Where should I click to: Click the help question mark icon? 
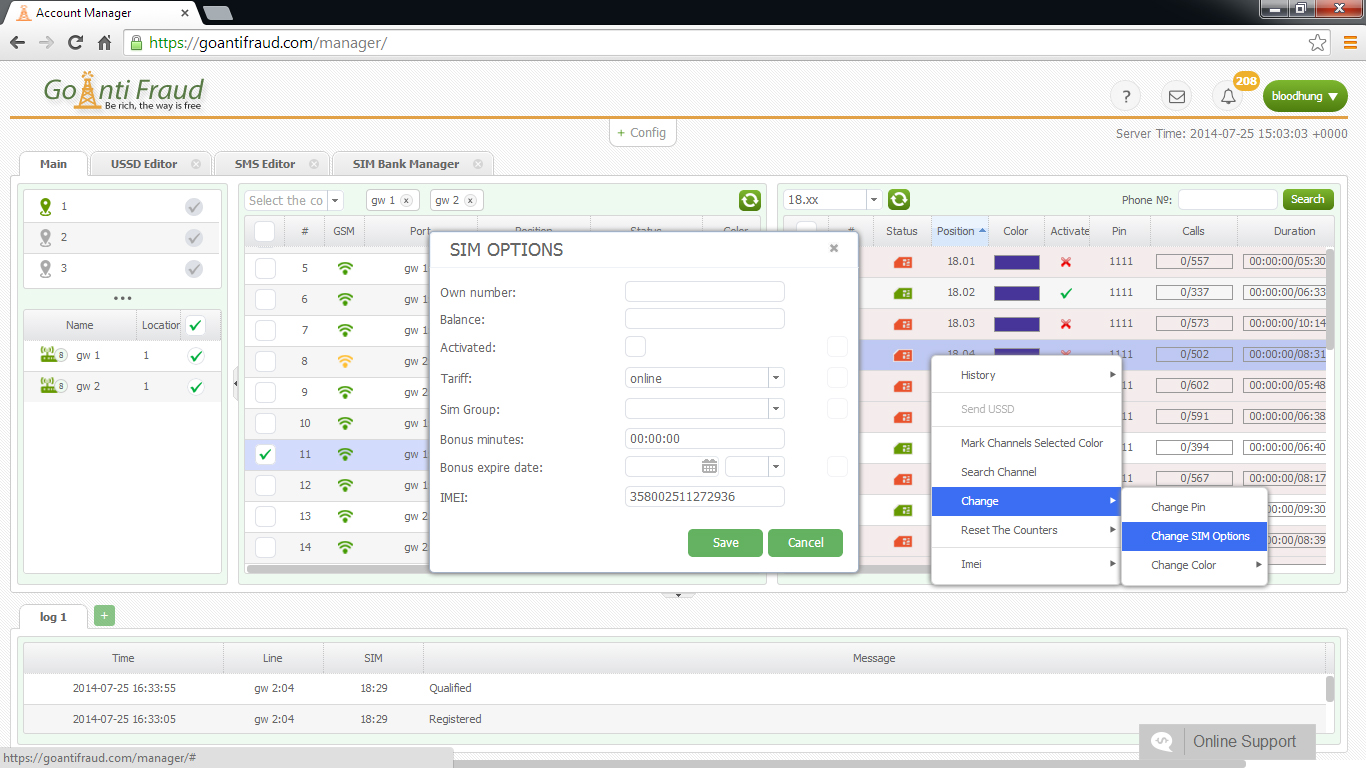1126,96
